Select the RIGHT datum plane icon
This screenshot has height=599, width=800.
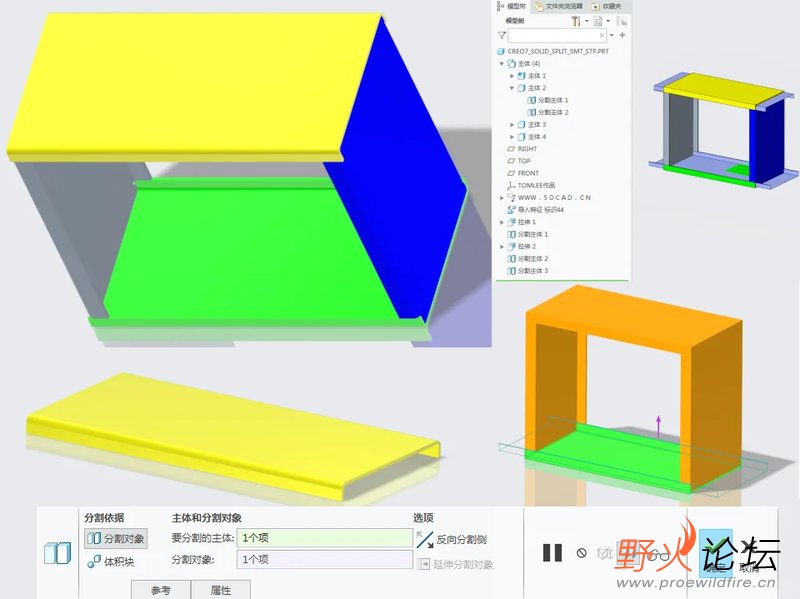point(511,149)
